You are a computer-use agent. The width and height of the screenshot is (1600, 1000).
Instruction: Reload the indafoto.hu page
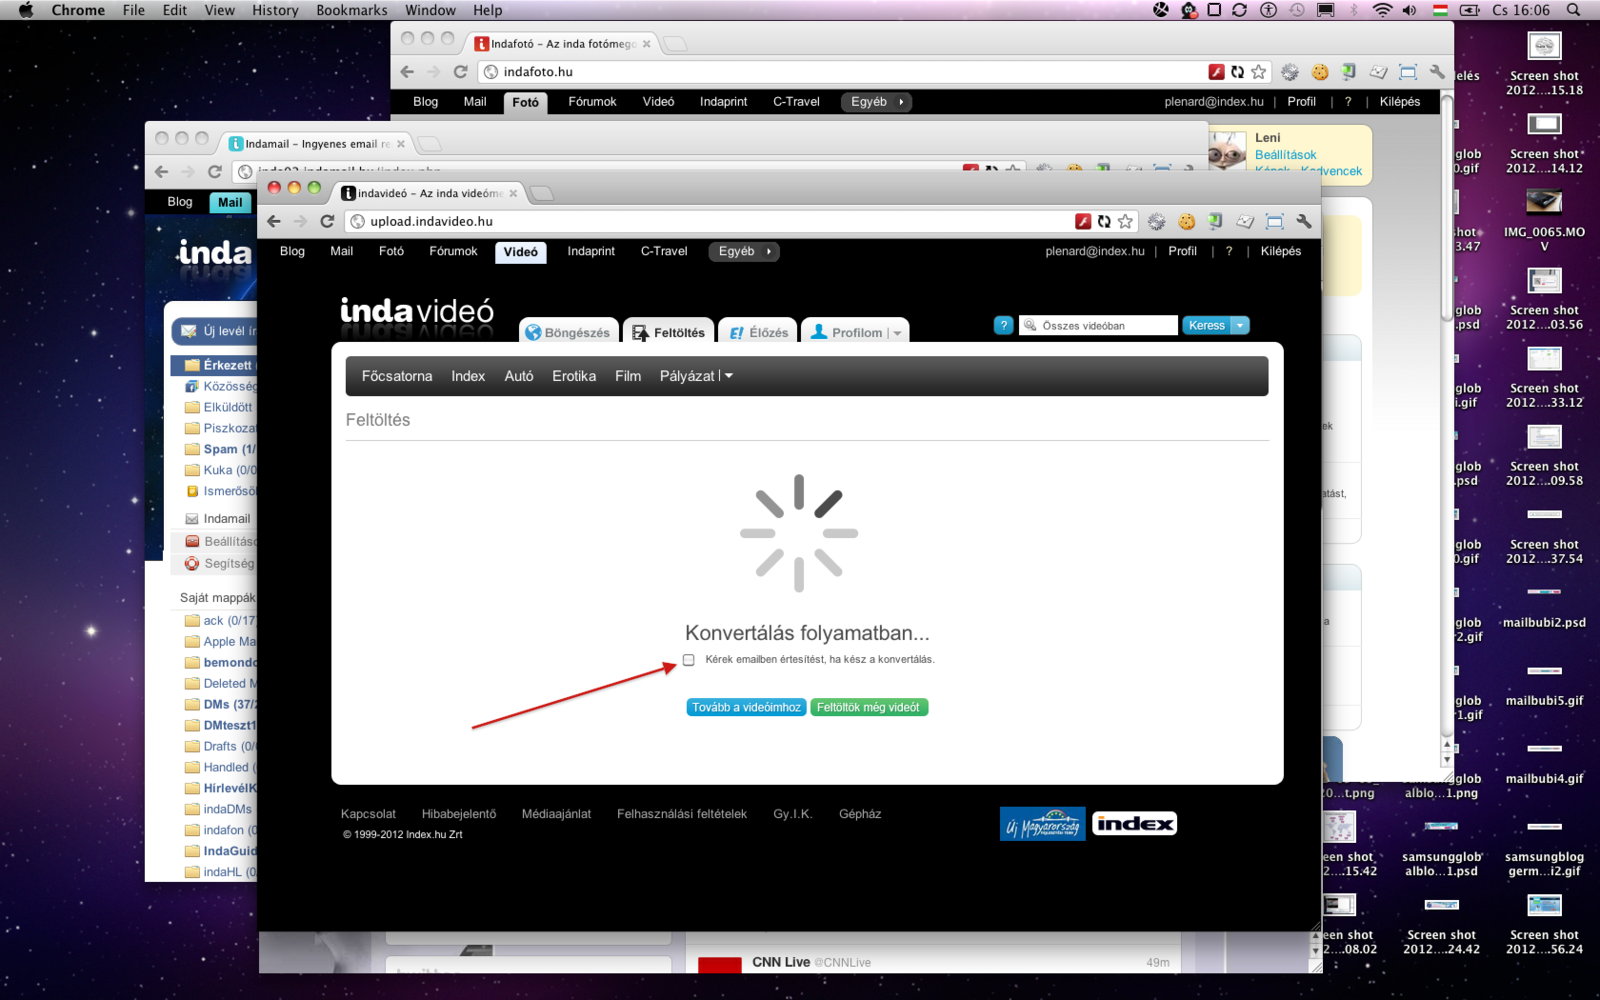(460, 72)
